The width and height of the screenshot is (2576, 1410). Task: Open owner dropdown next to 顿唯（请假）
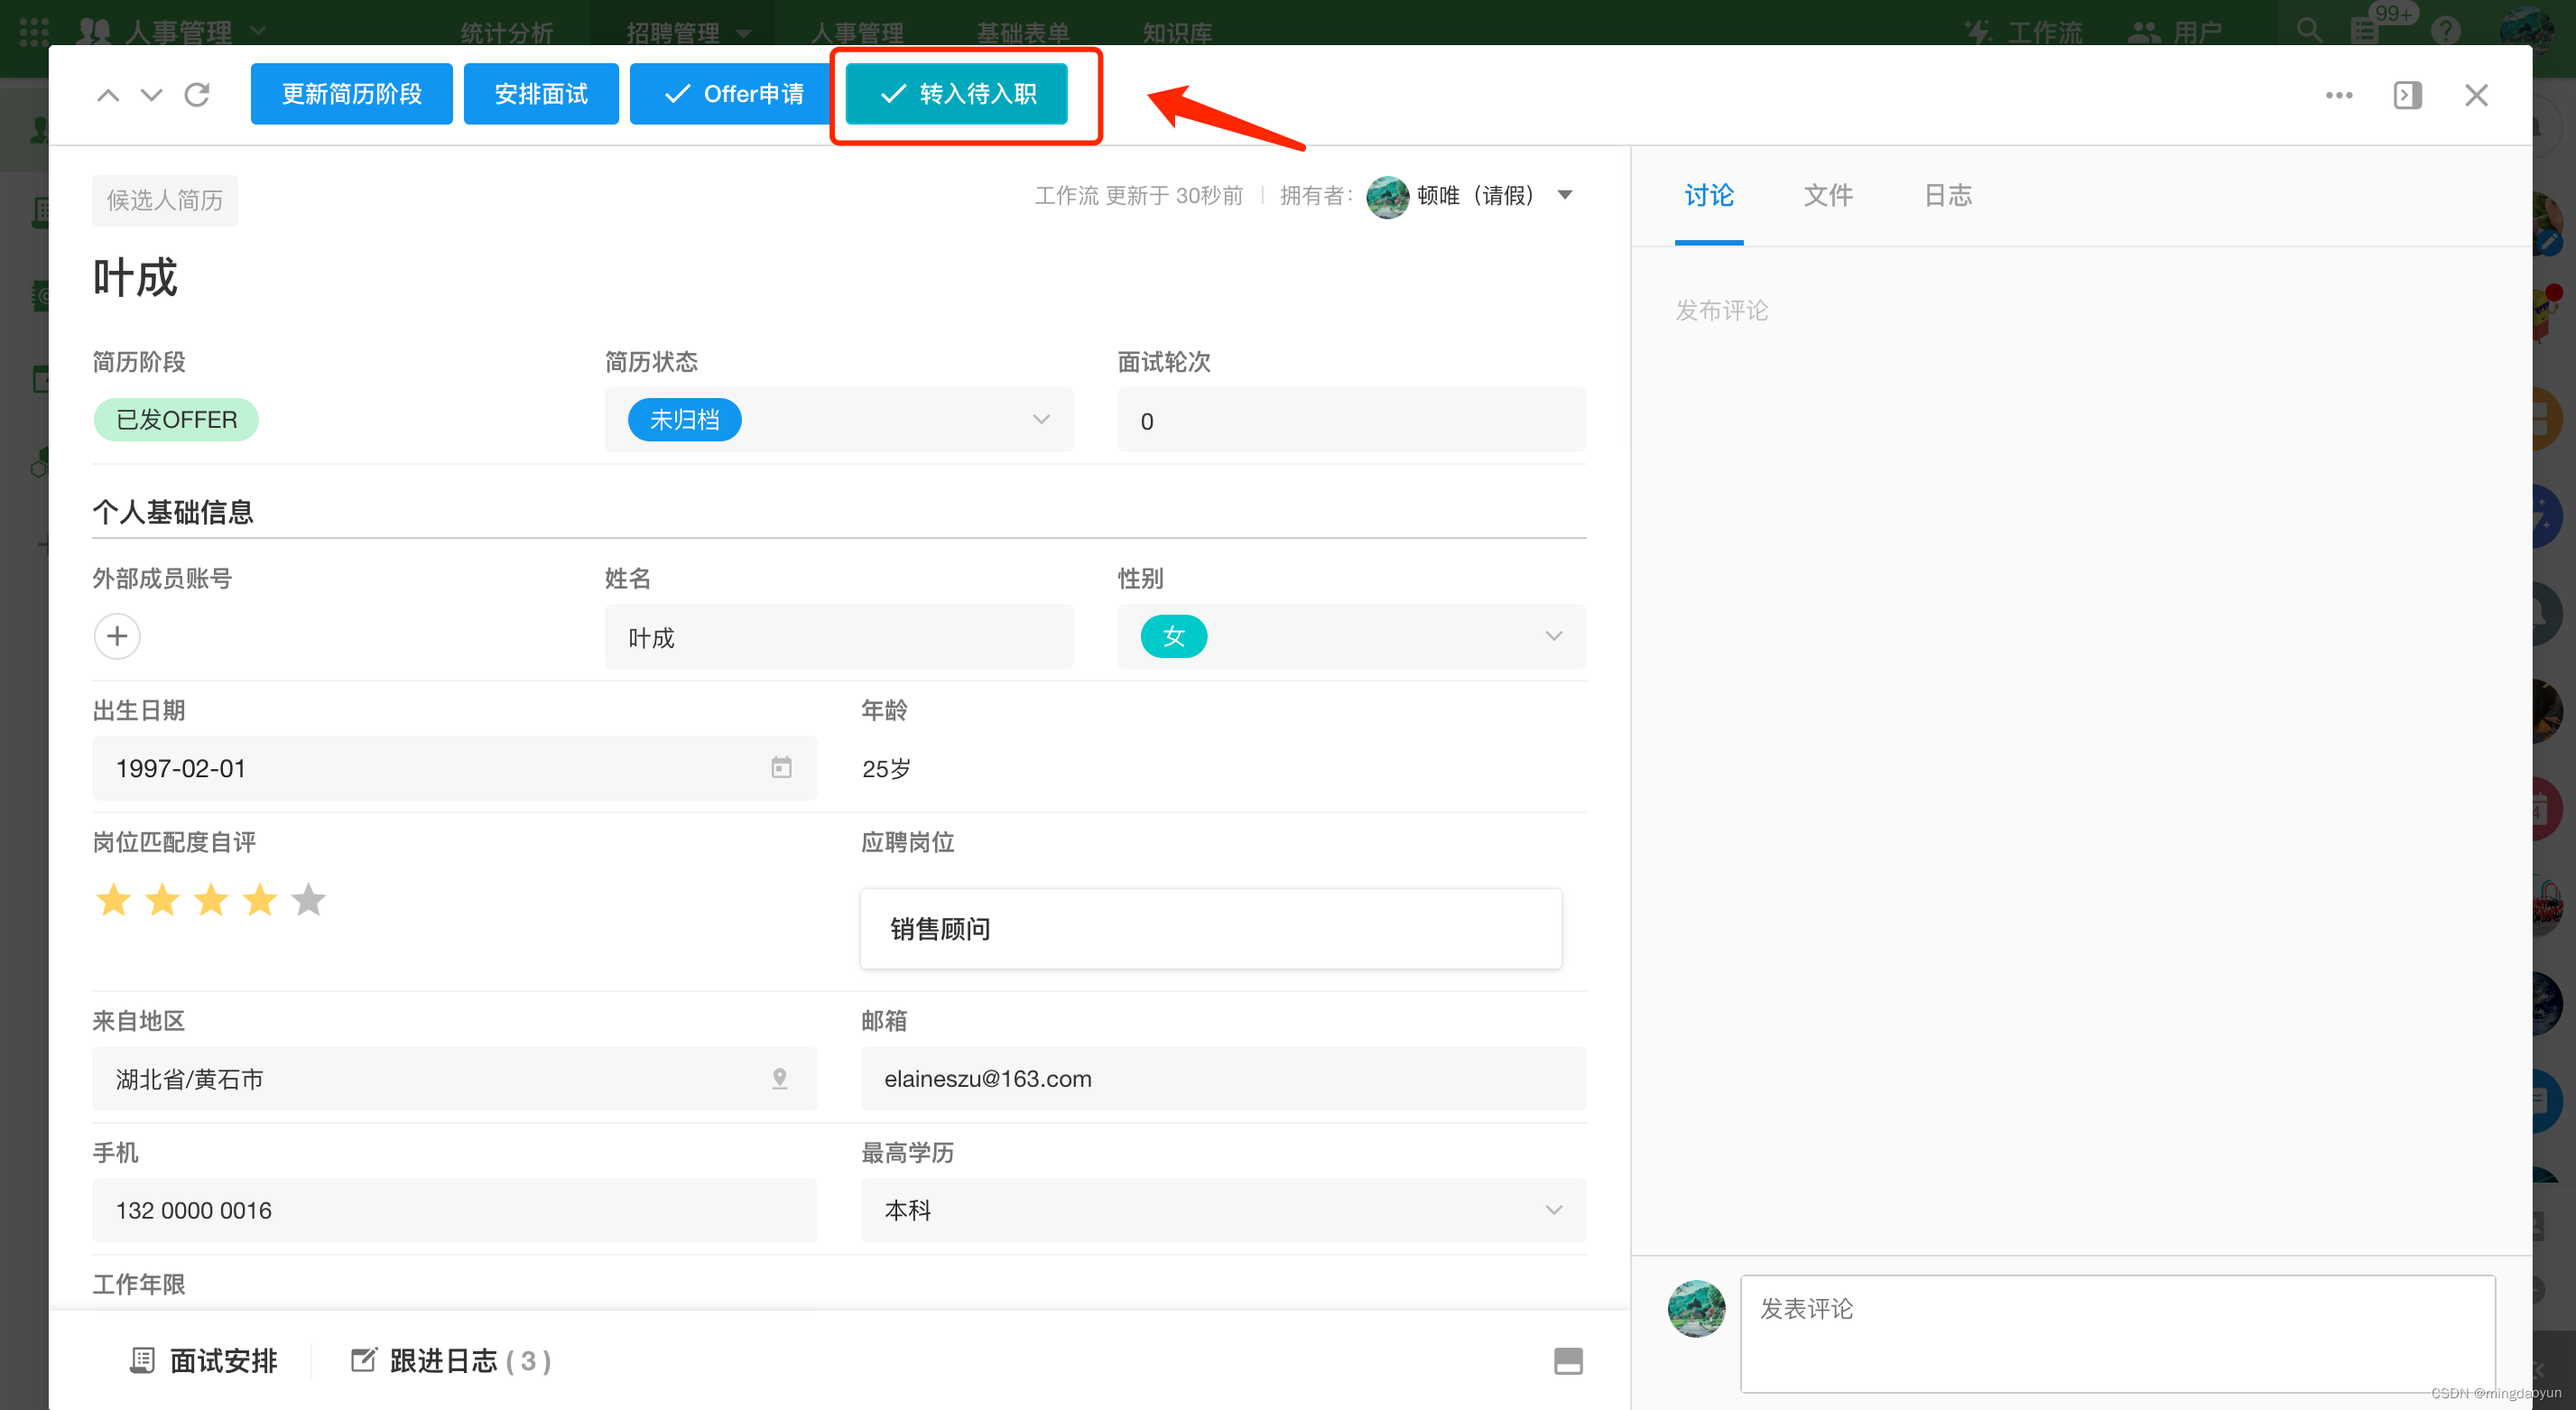(x=1565, y=195)
